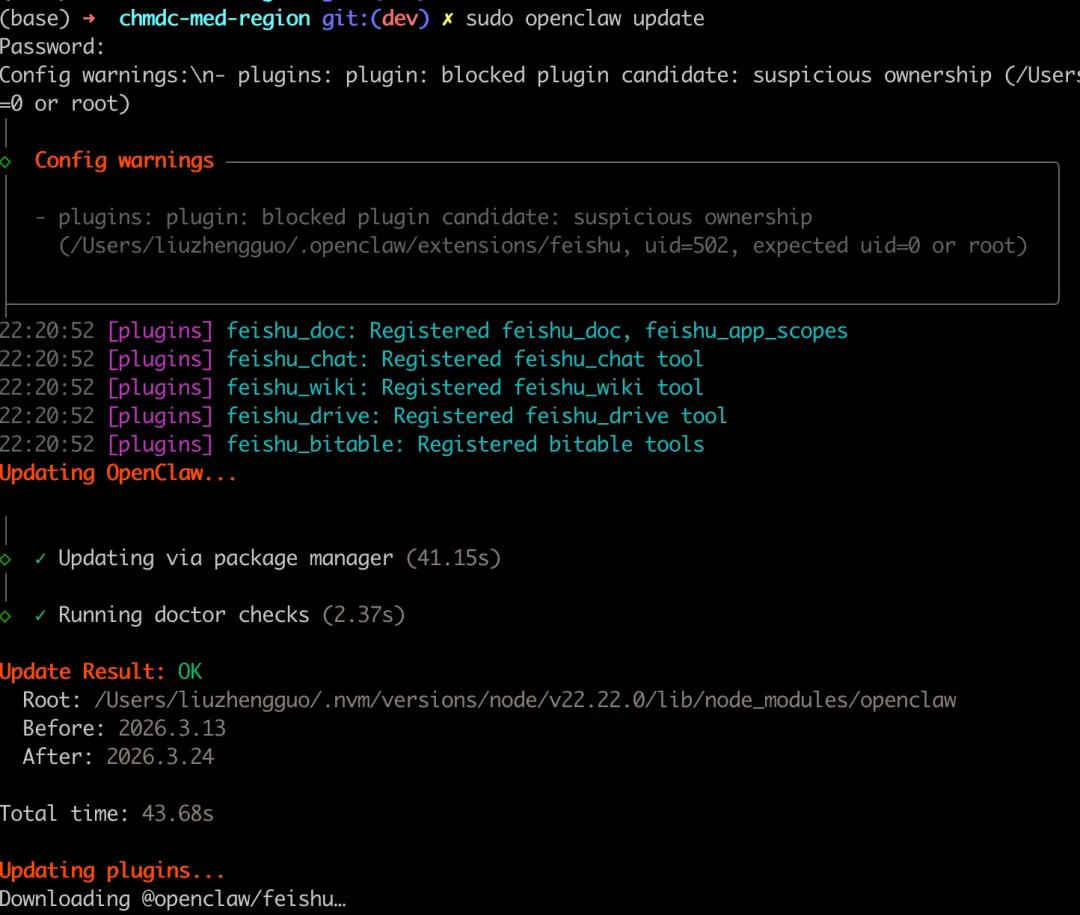Click the chmdc-med-region directory name
The width and height of the screenshot is (1080, 915).
[214, 18]
